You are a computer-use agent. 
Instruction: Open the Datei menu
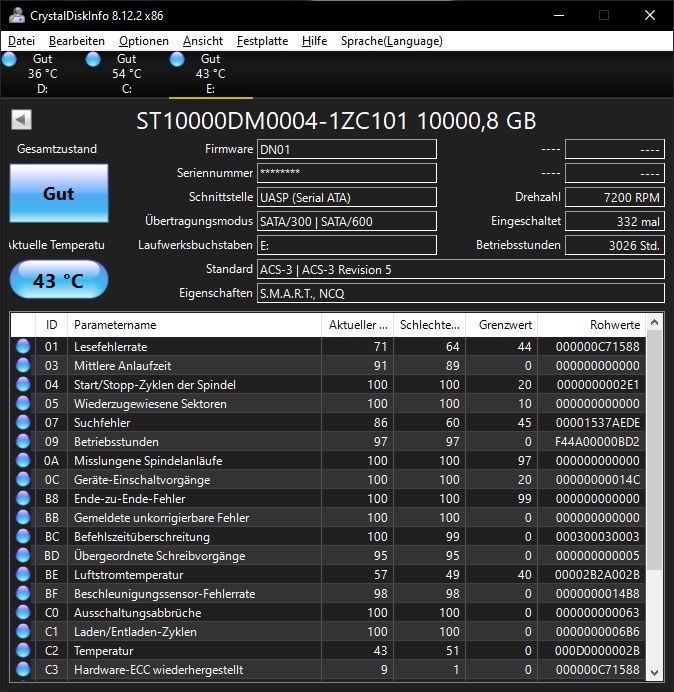click(21, 41)
